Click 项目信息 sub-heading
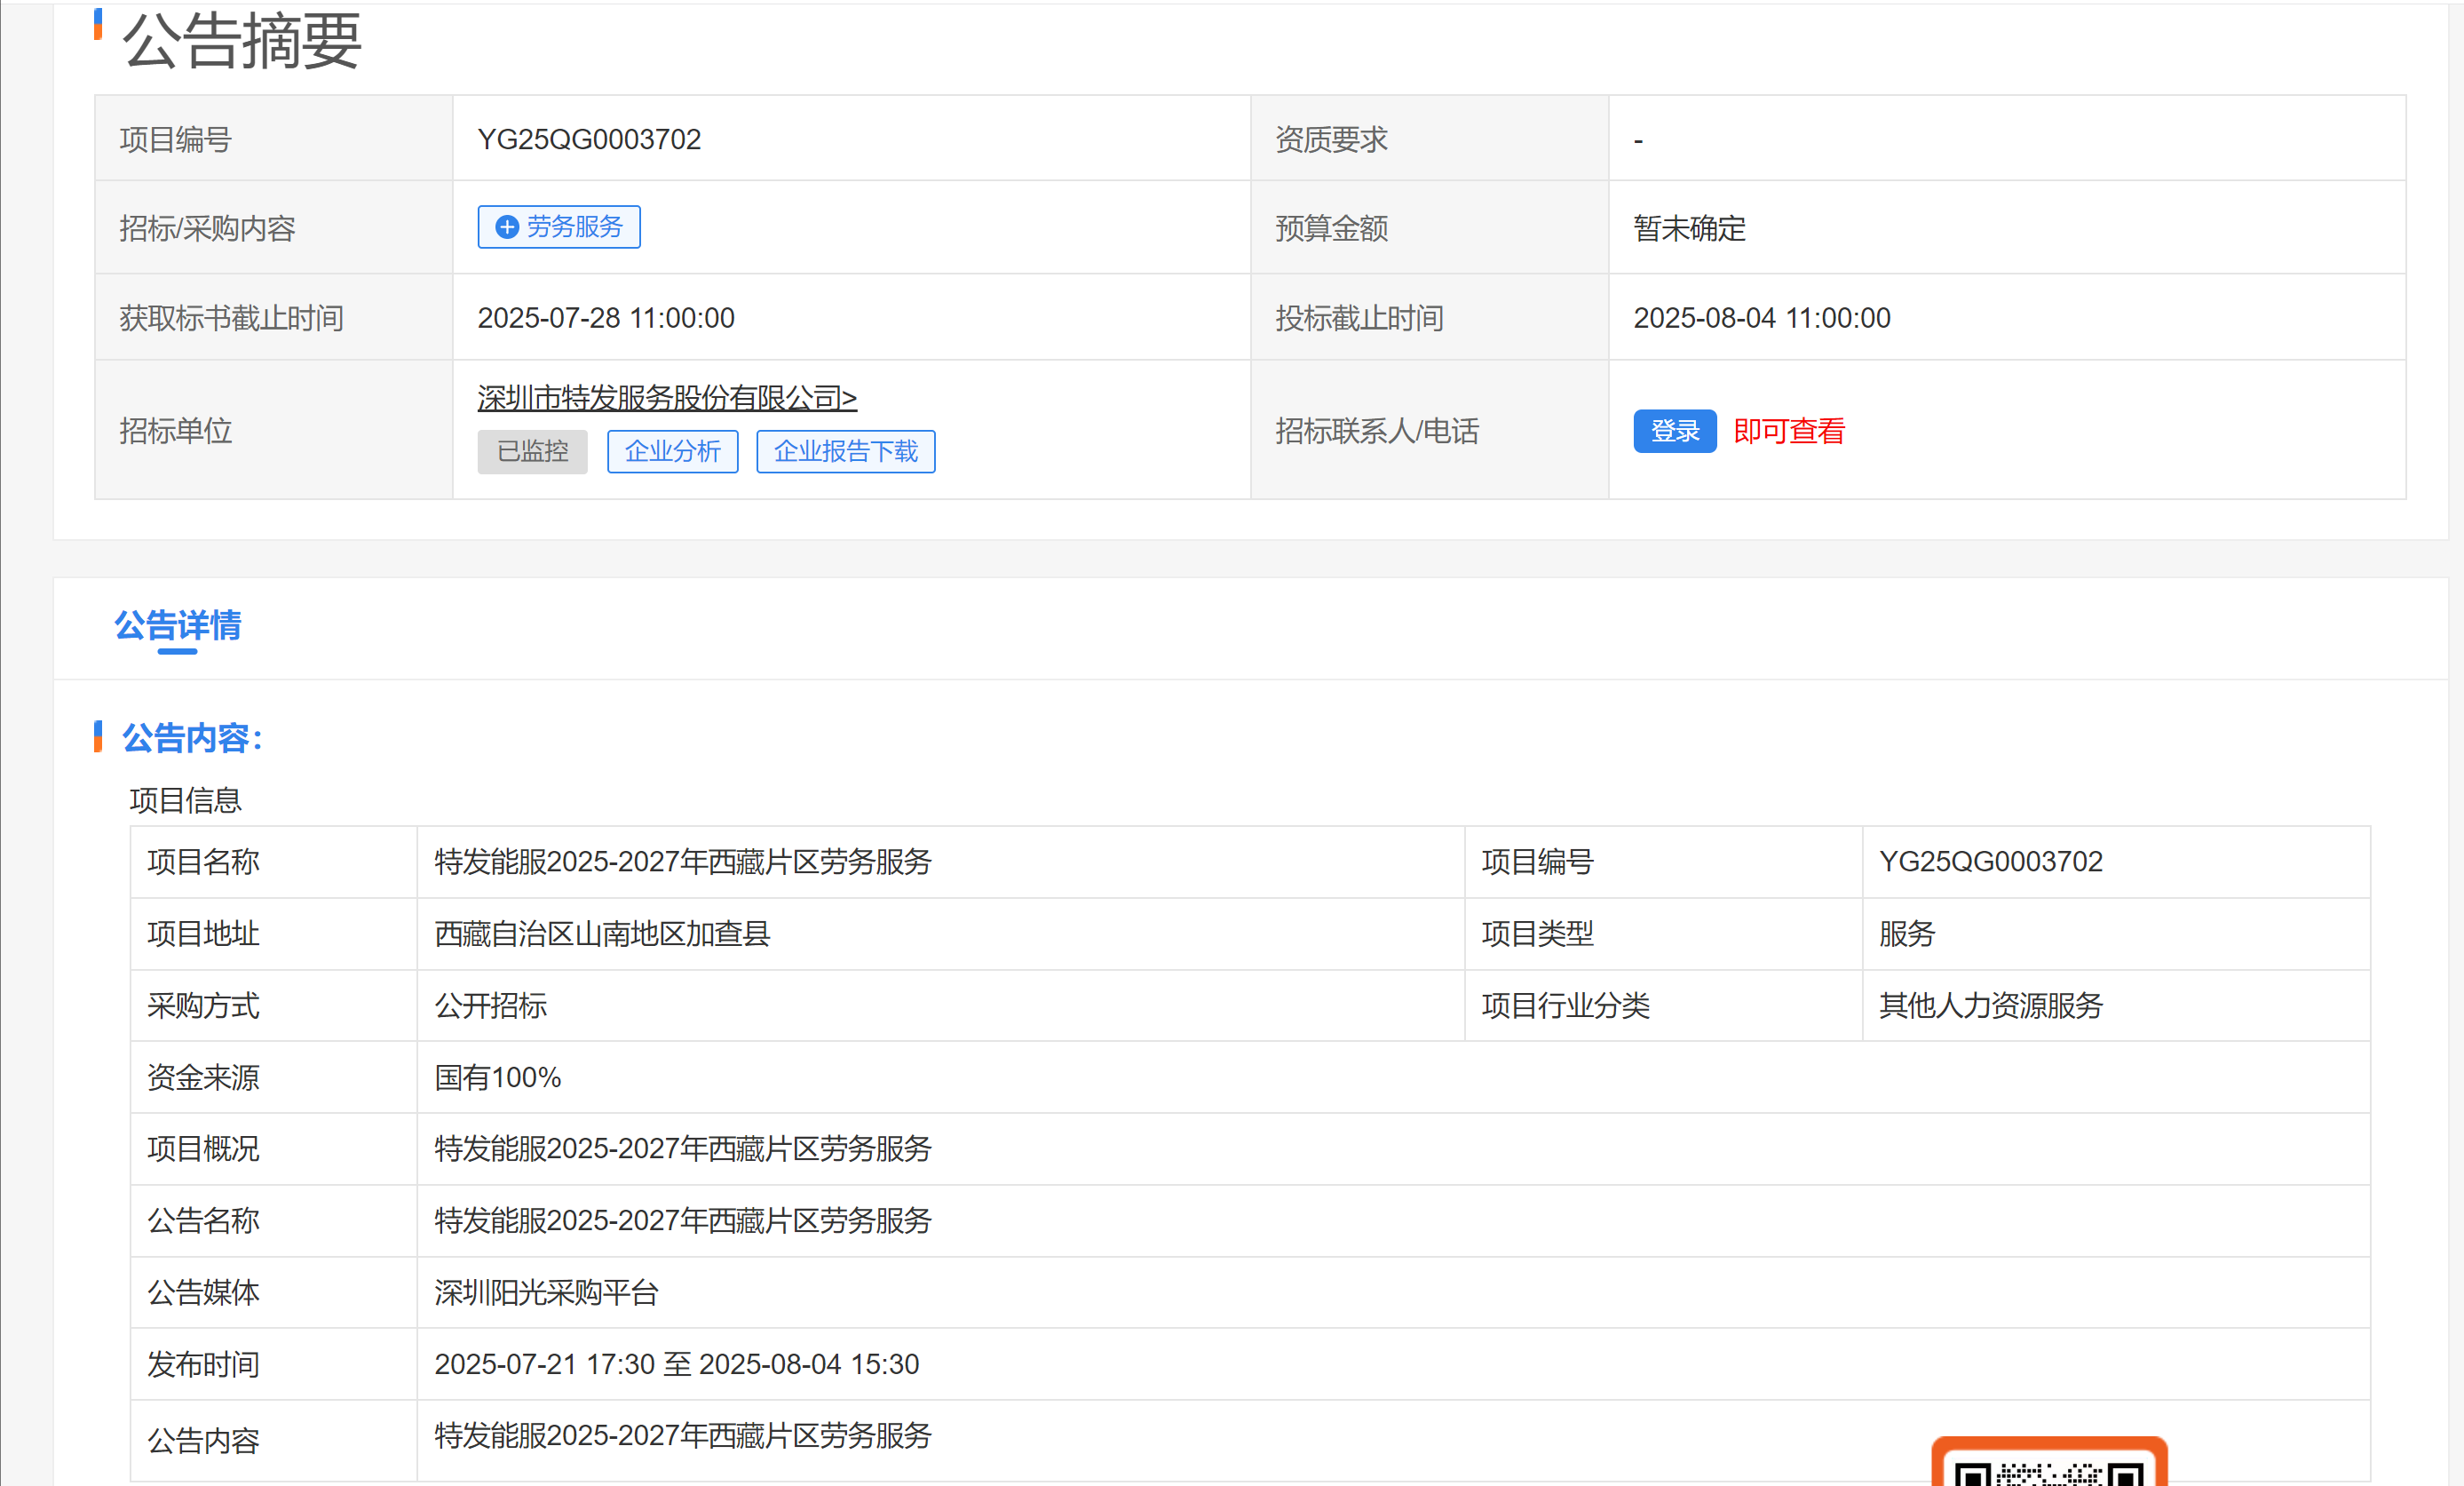Image resolution: width=2464 pixels, height=1486 pixels. (185, 800)
